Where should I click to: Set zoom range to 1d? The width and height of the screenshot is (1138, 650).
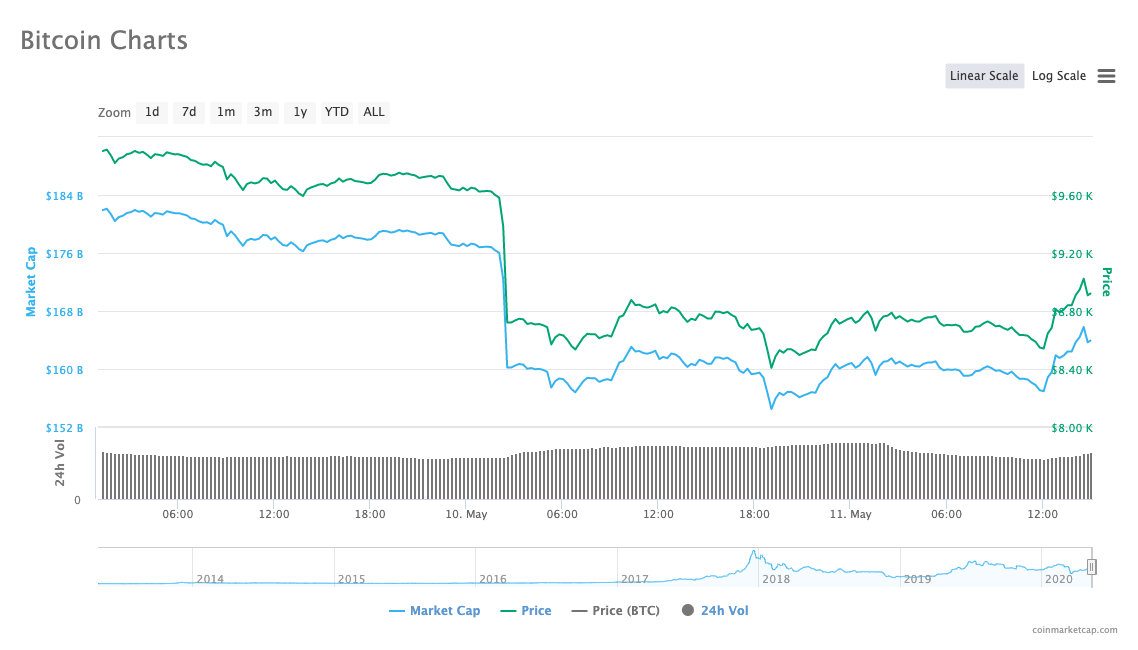(x=152, y=112)
